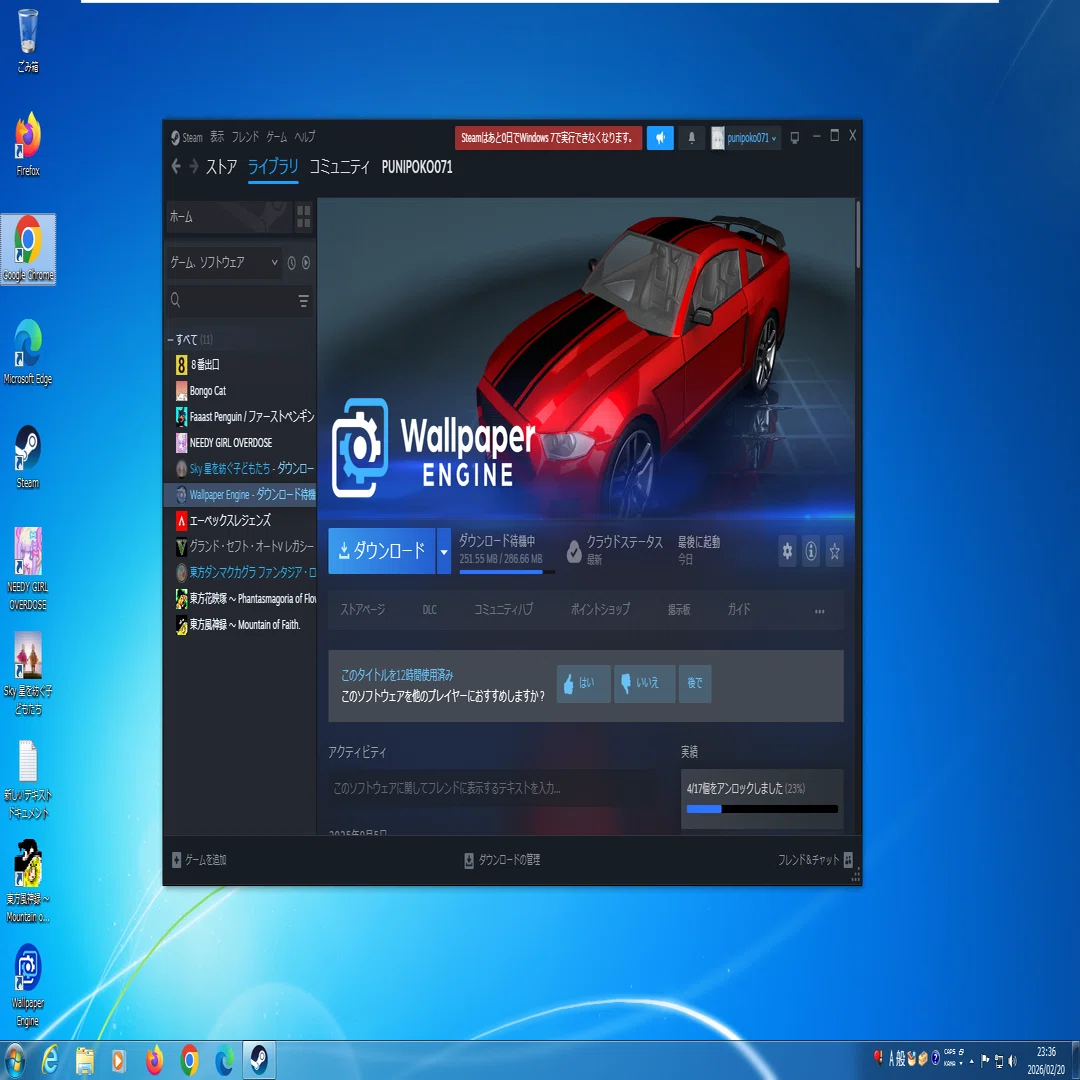The height and width of the screenshot is (1080, 1080).
Task: Open the ガイド link
Action: (x=738, y=610)
